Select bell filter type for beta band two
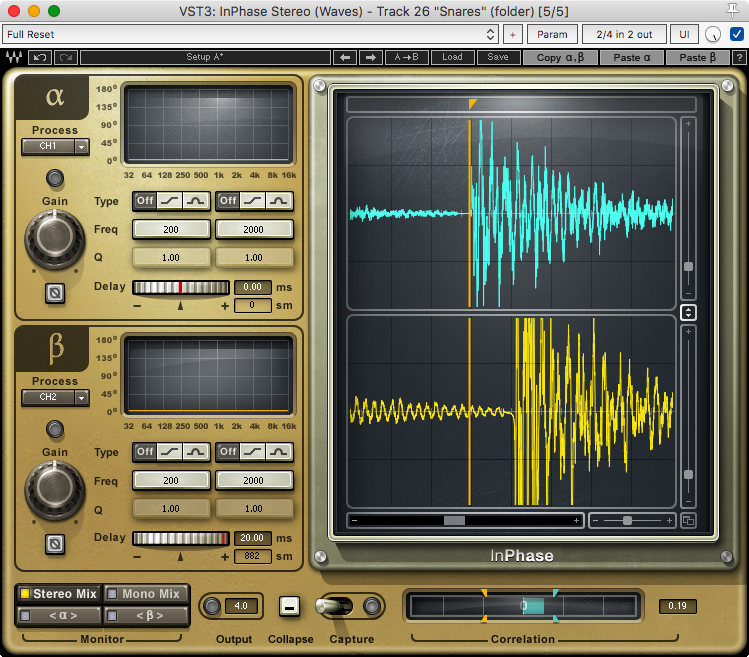This screenshot has width=749, height=657. (x=279, y=452)
